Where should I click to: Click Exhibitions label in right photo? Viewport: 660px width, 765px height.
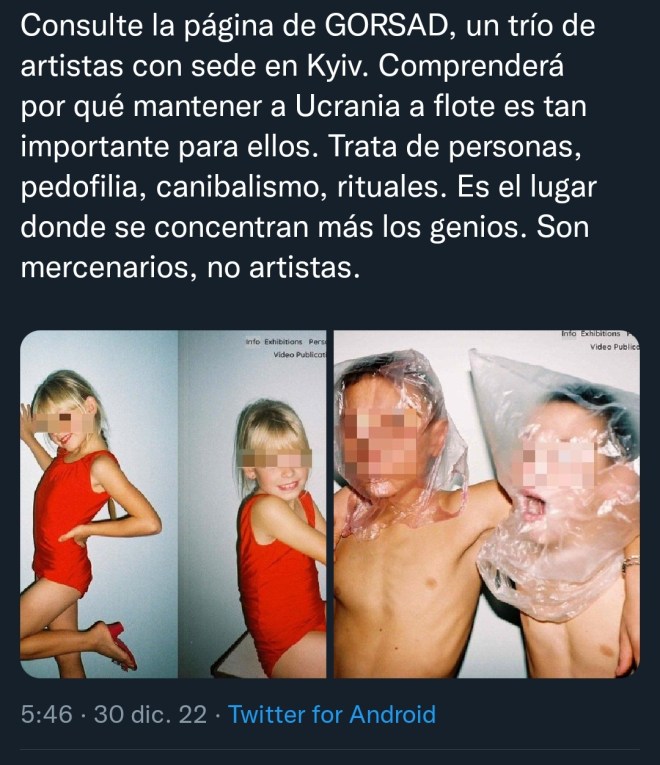click(x=600, y=334)
